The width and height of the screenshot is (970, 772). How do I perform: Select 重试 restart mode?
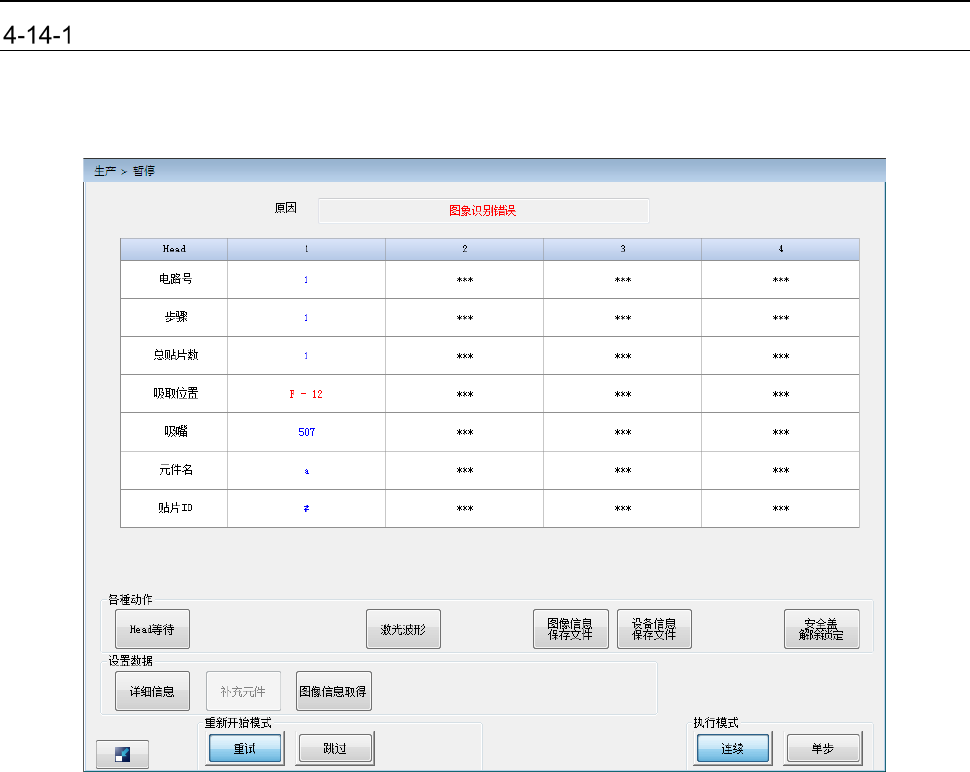point(245,748)
